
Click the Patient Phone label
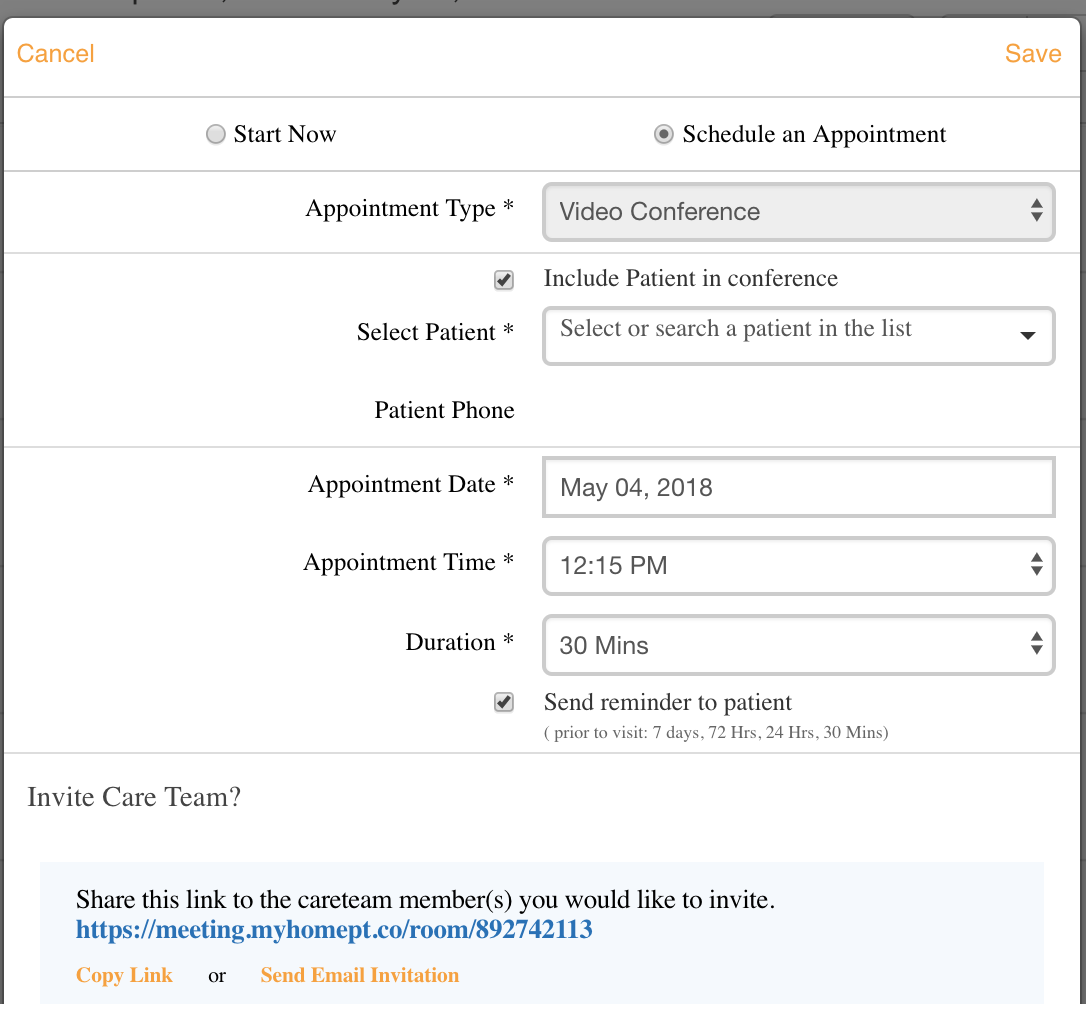[444, 411]
